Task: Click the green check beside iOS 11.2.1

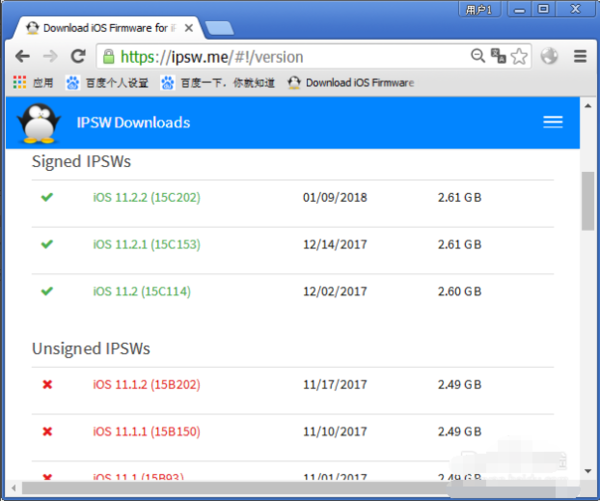Action: 47,244
